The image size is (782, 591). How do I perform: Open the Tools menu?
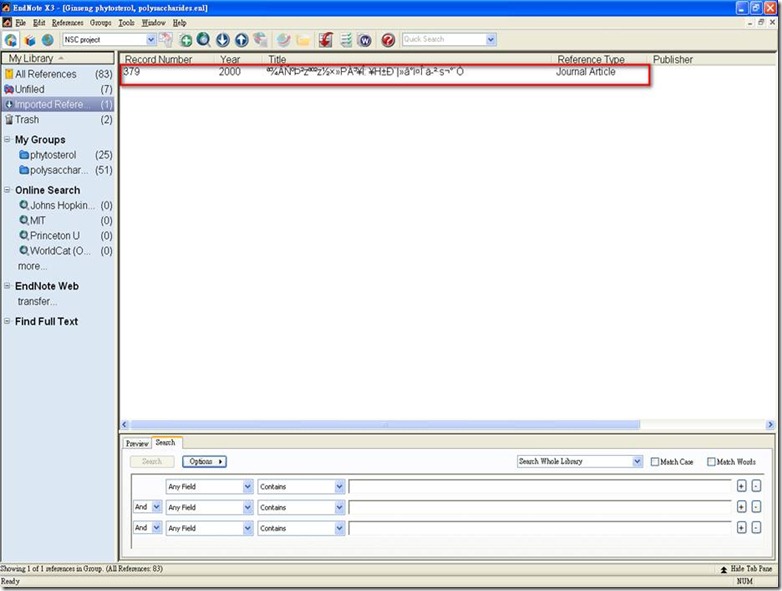(x=126, y=23)
